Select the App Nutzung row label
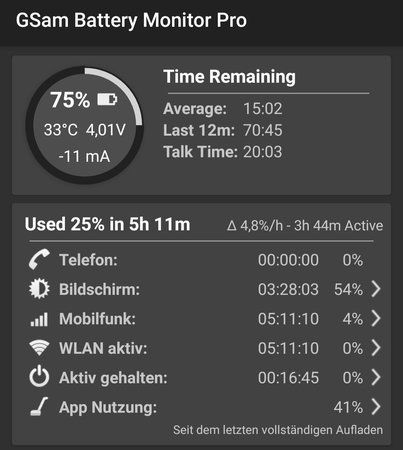The width and height of the screenshot is (403, 450). click(108, 408)
